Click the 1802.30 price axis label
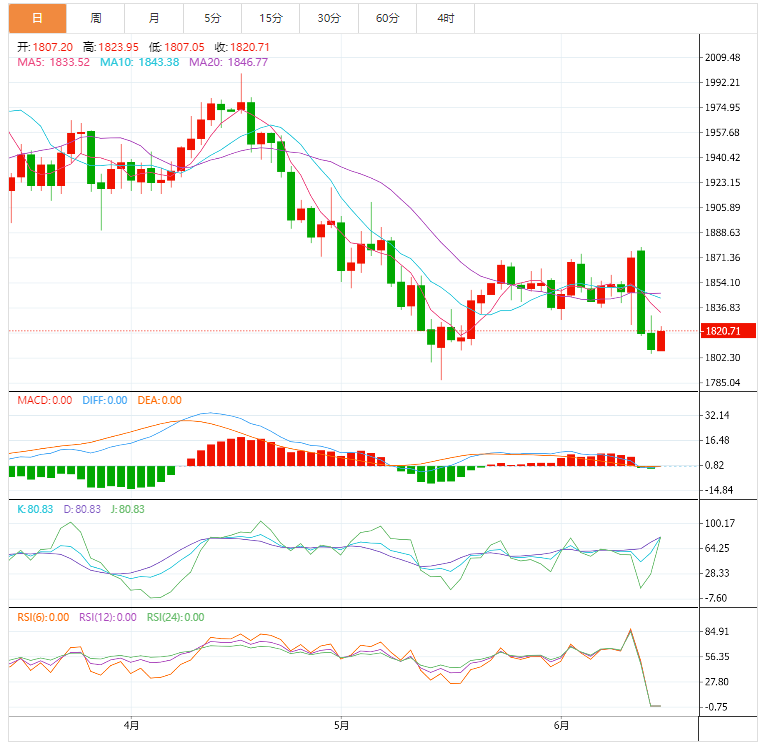This screenshot has height=752, width=764. (x=723, y=358)
